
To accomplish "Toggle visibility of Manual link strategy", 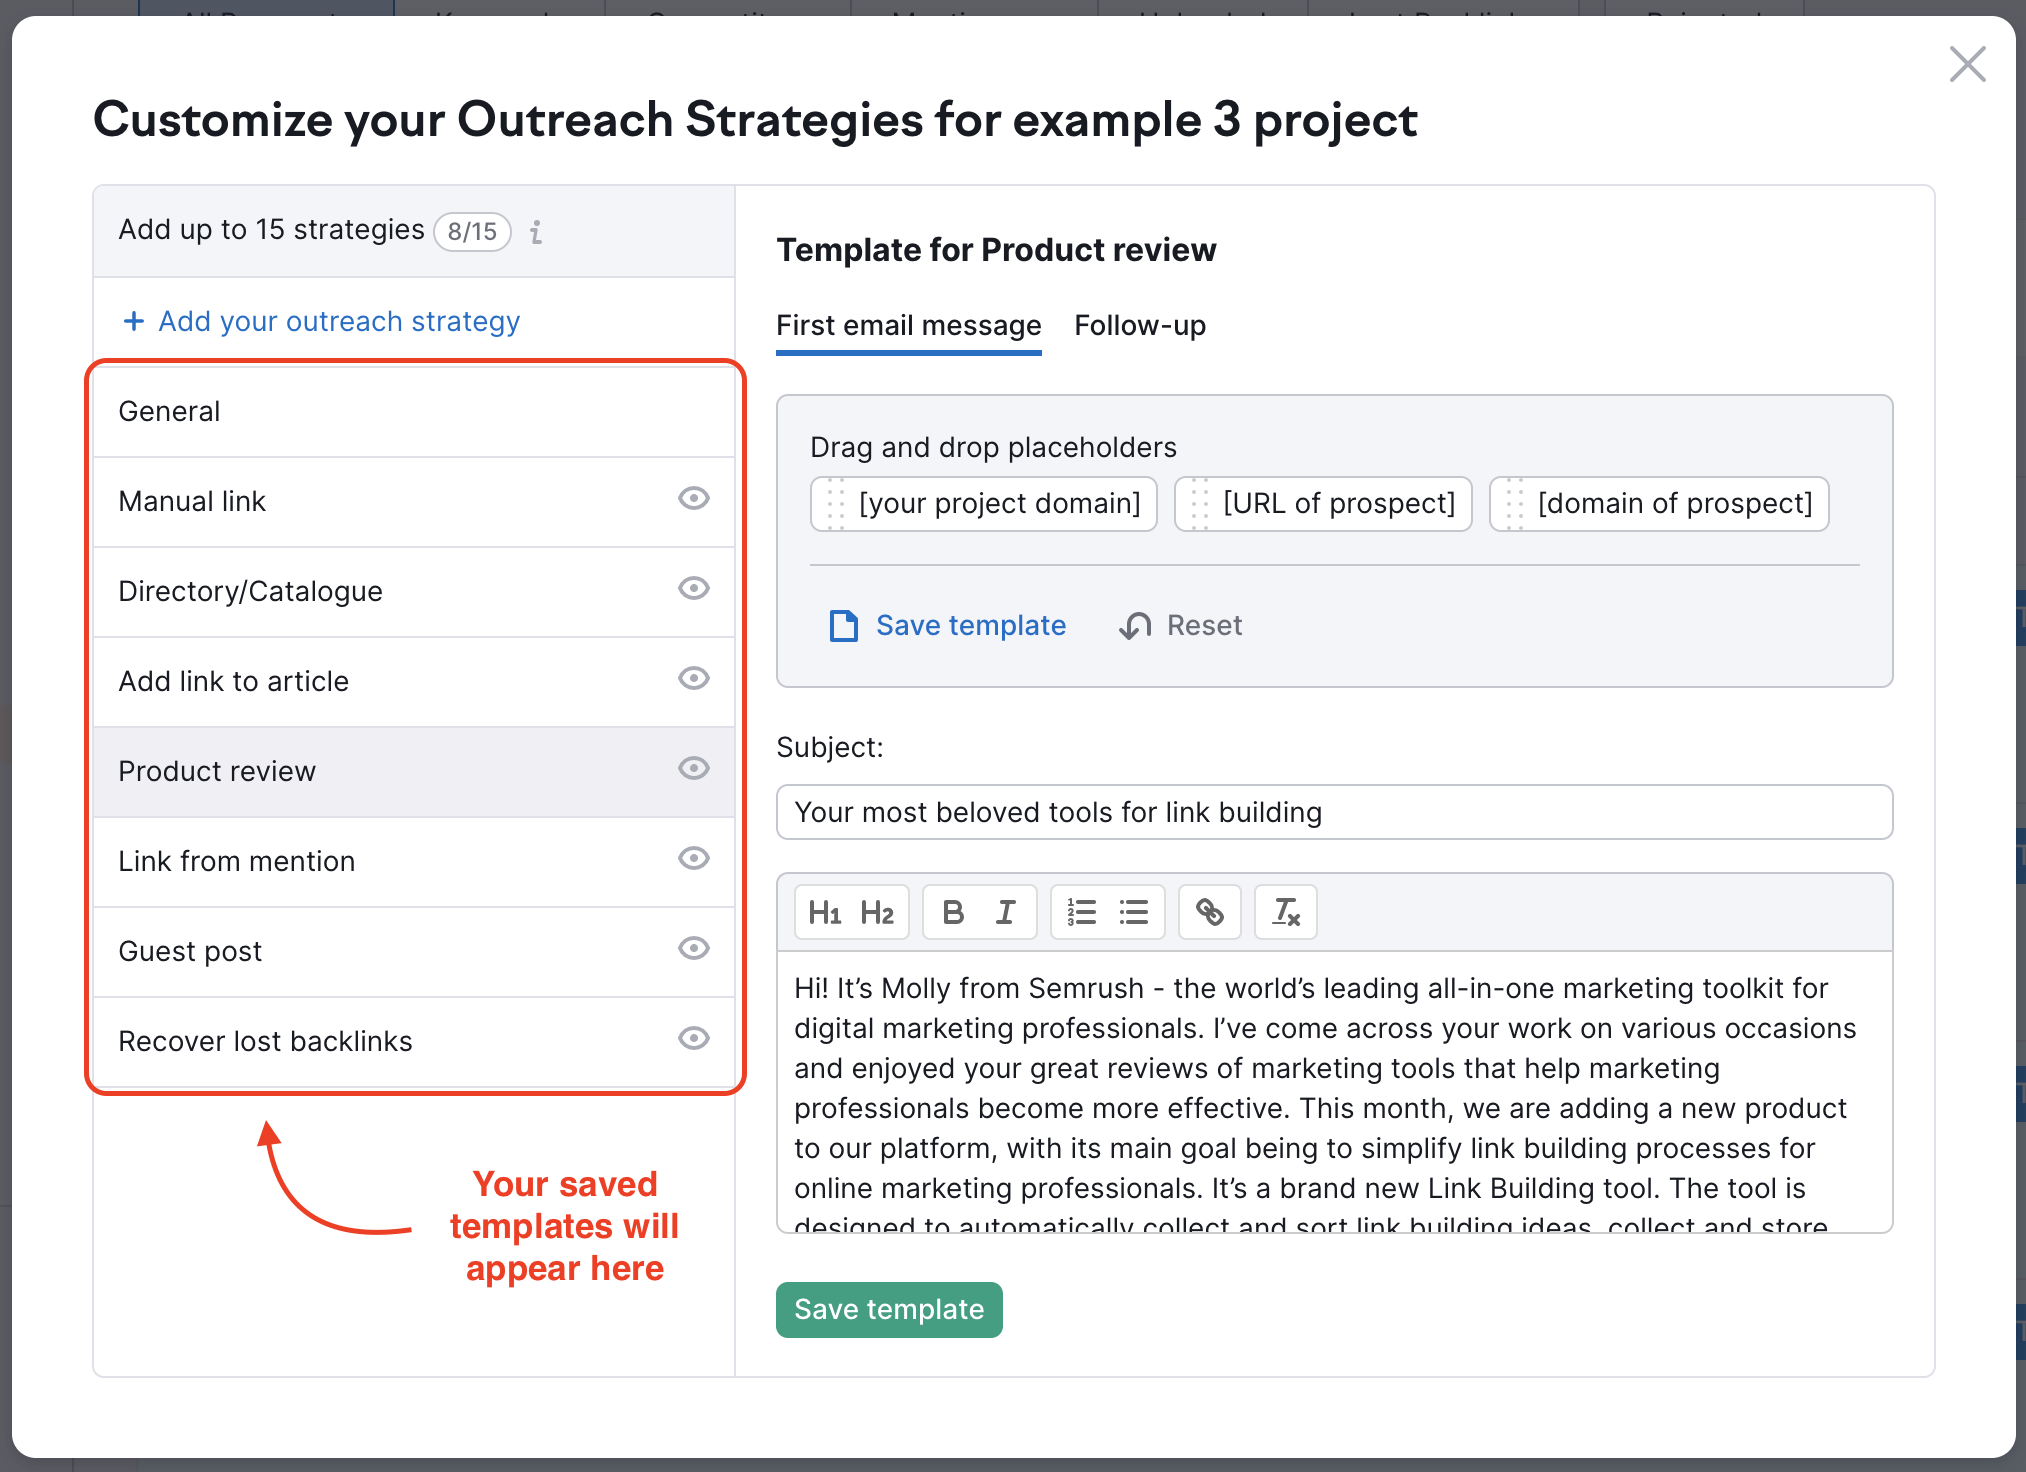I will [692, 502].
